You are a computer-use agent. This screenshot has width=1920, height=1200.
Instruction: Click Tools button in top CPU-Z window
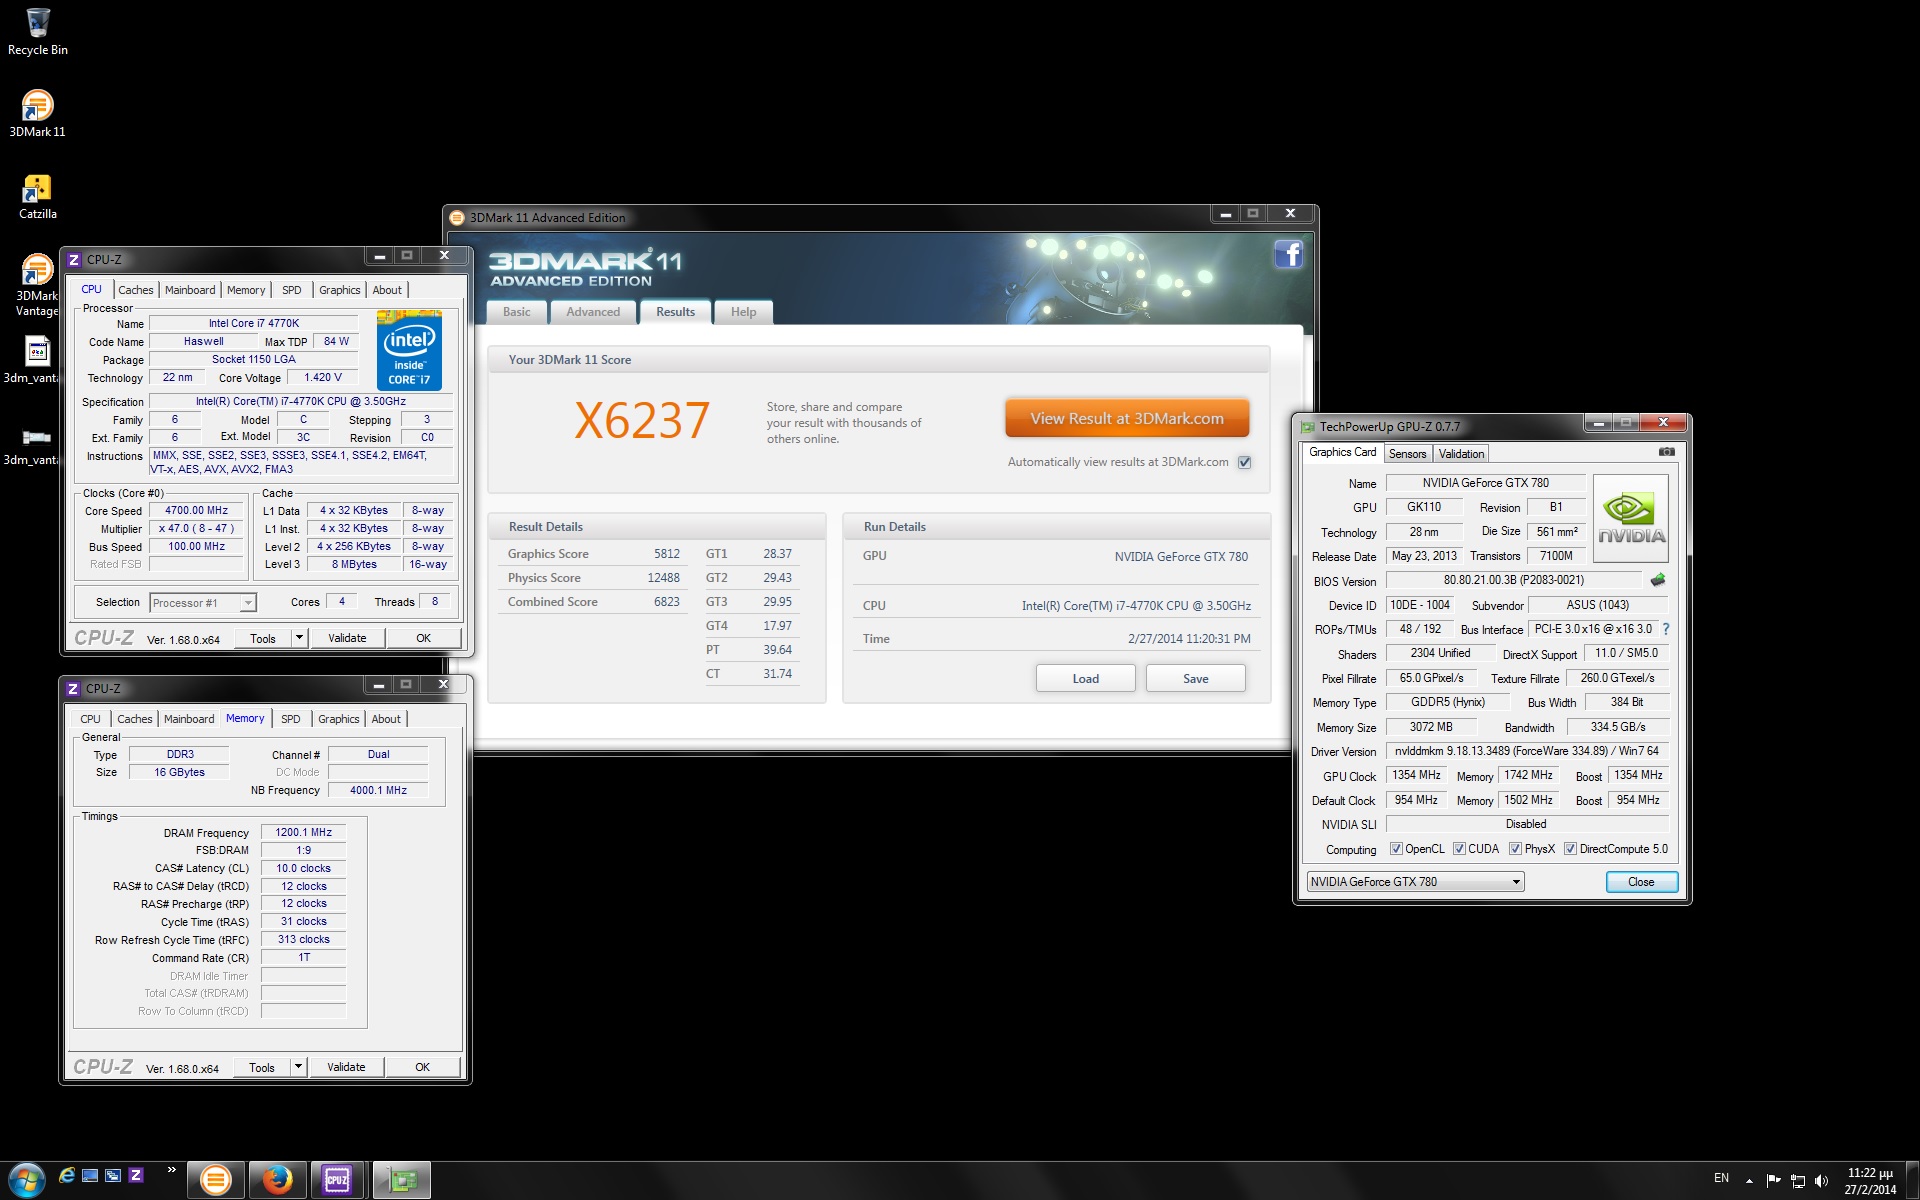pyautogui.click(x=263, y=638)
